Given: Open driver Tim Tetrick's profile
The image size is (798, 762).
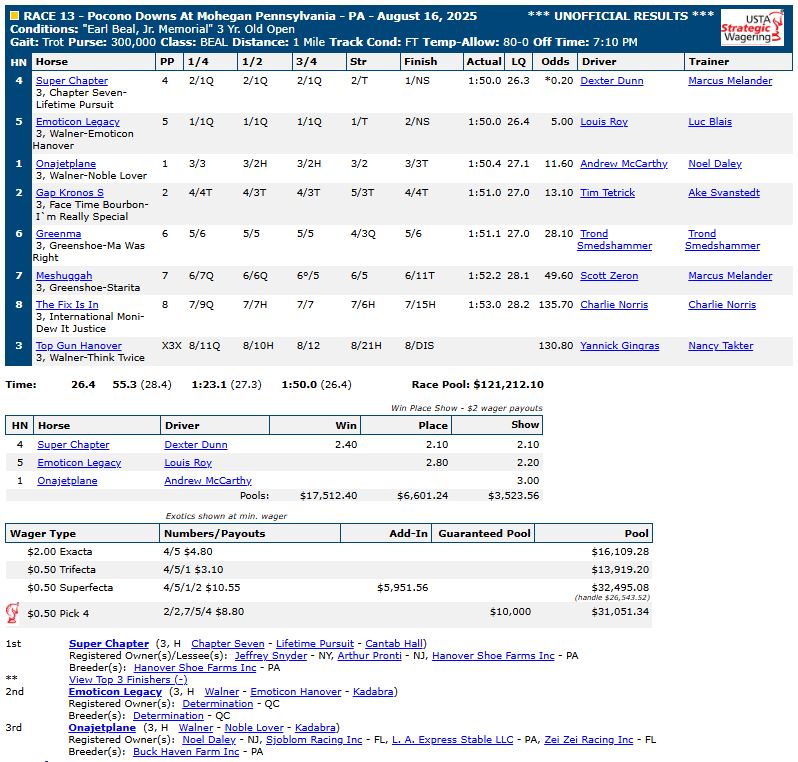Looking at the screenshot, I should (607, 193).
